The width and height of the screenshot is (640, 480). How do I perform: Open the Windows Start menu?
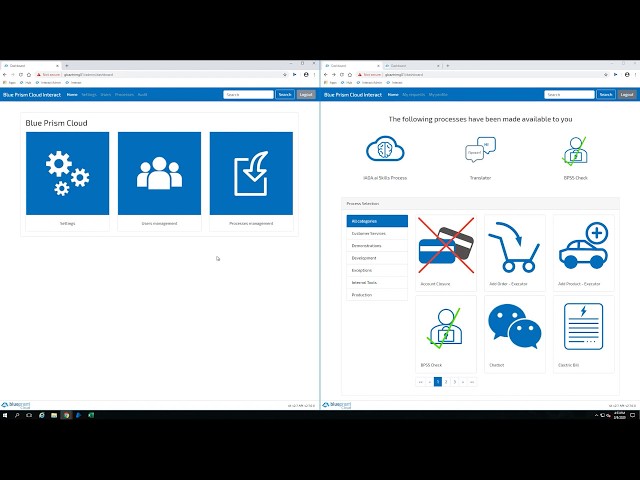point(5,415)
